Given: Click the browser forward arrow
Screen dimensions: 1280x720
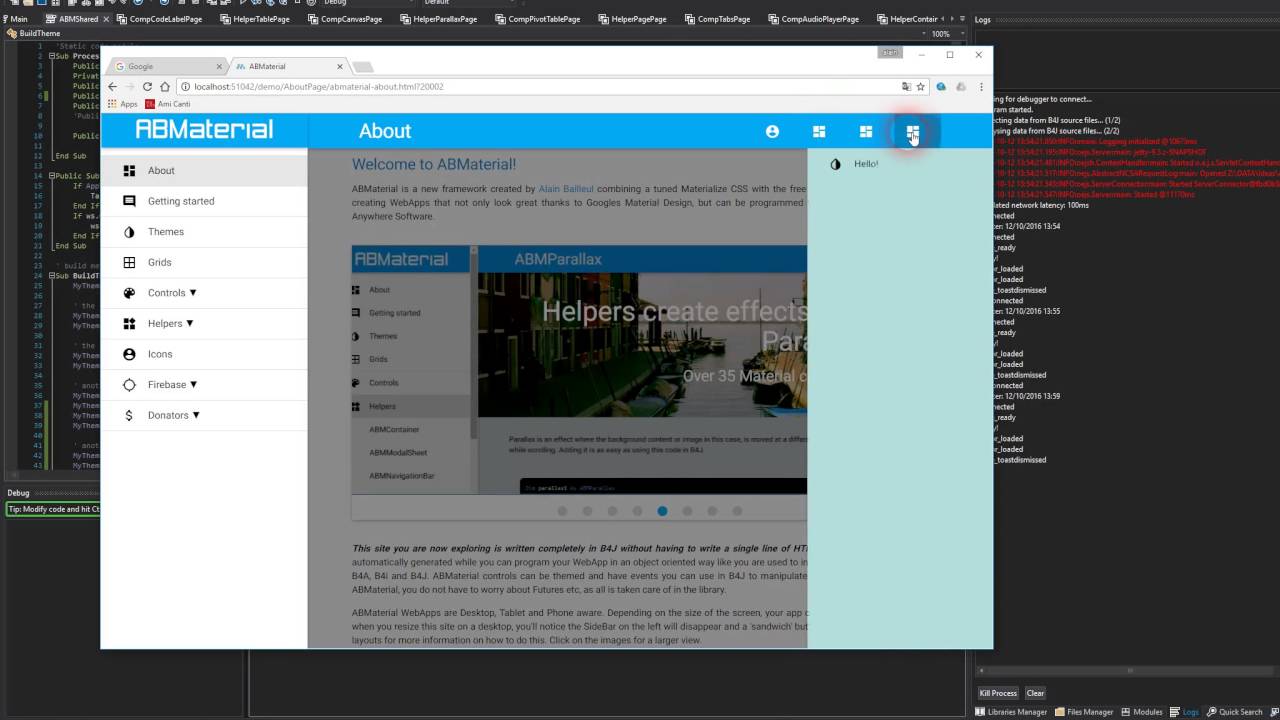Looking at the screenshot, I should pos(130,87).
